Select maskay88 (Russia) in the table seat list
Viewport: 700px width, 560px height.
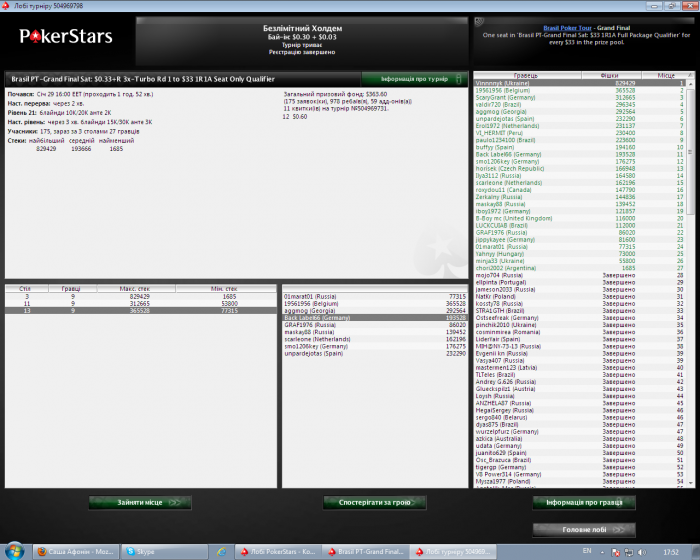(375, 332)
